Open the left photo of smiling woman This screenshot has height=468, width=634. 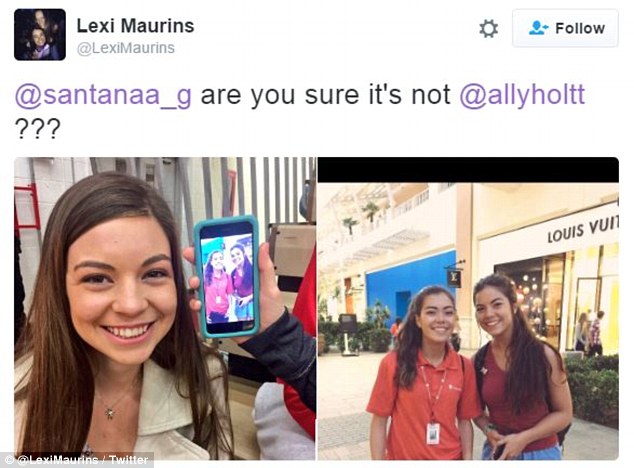(x=165, y=309)
